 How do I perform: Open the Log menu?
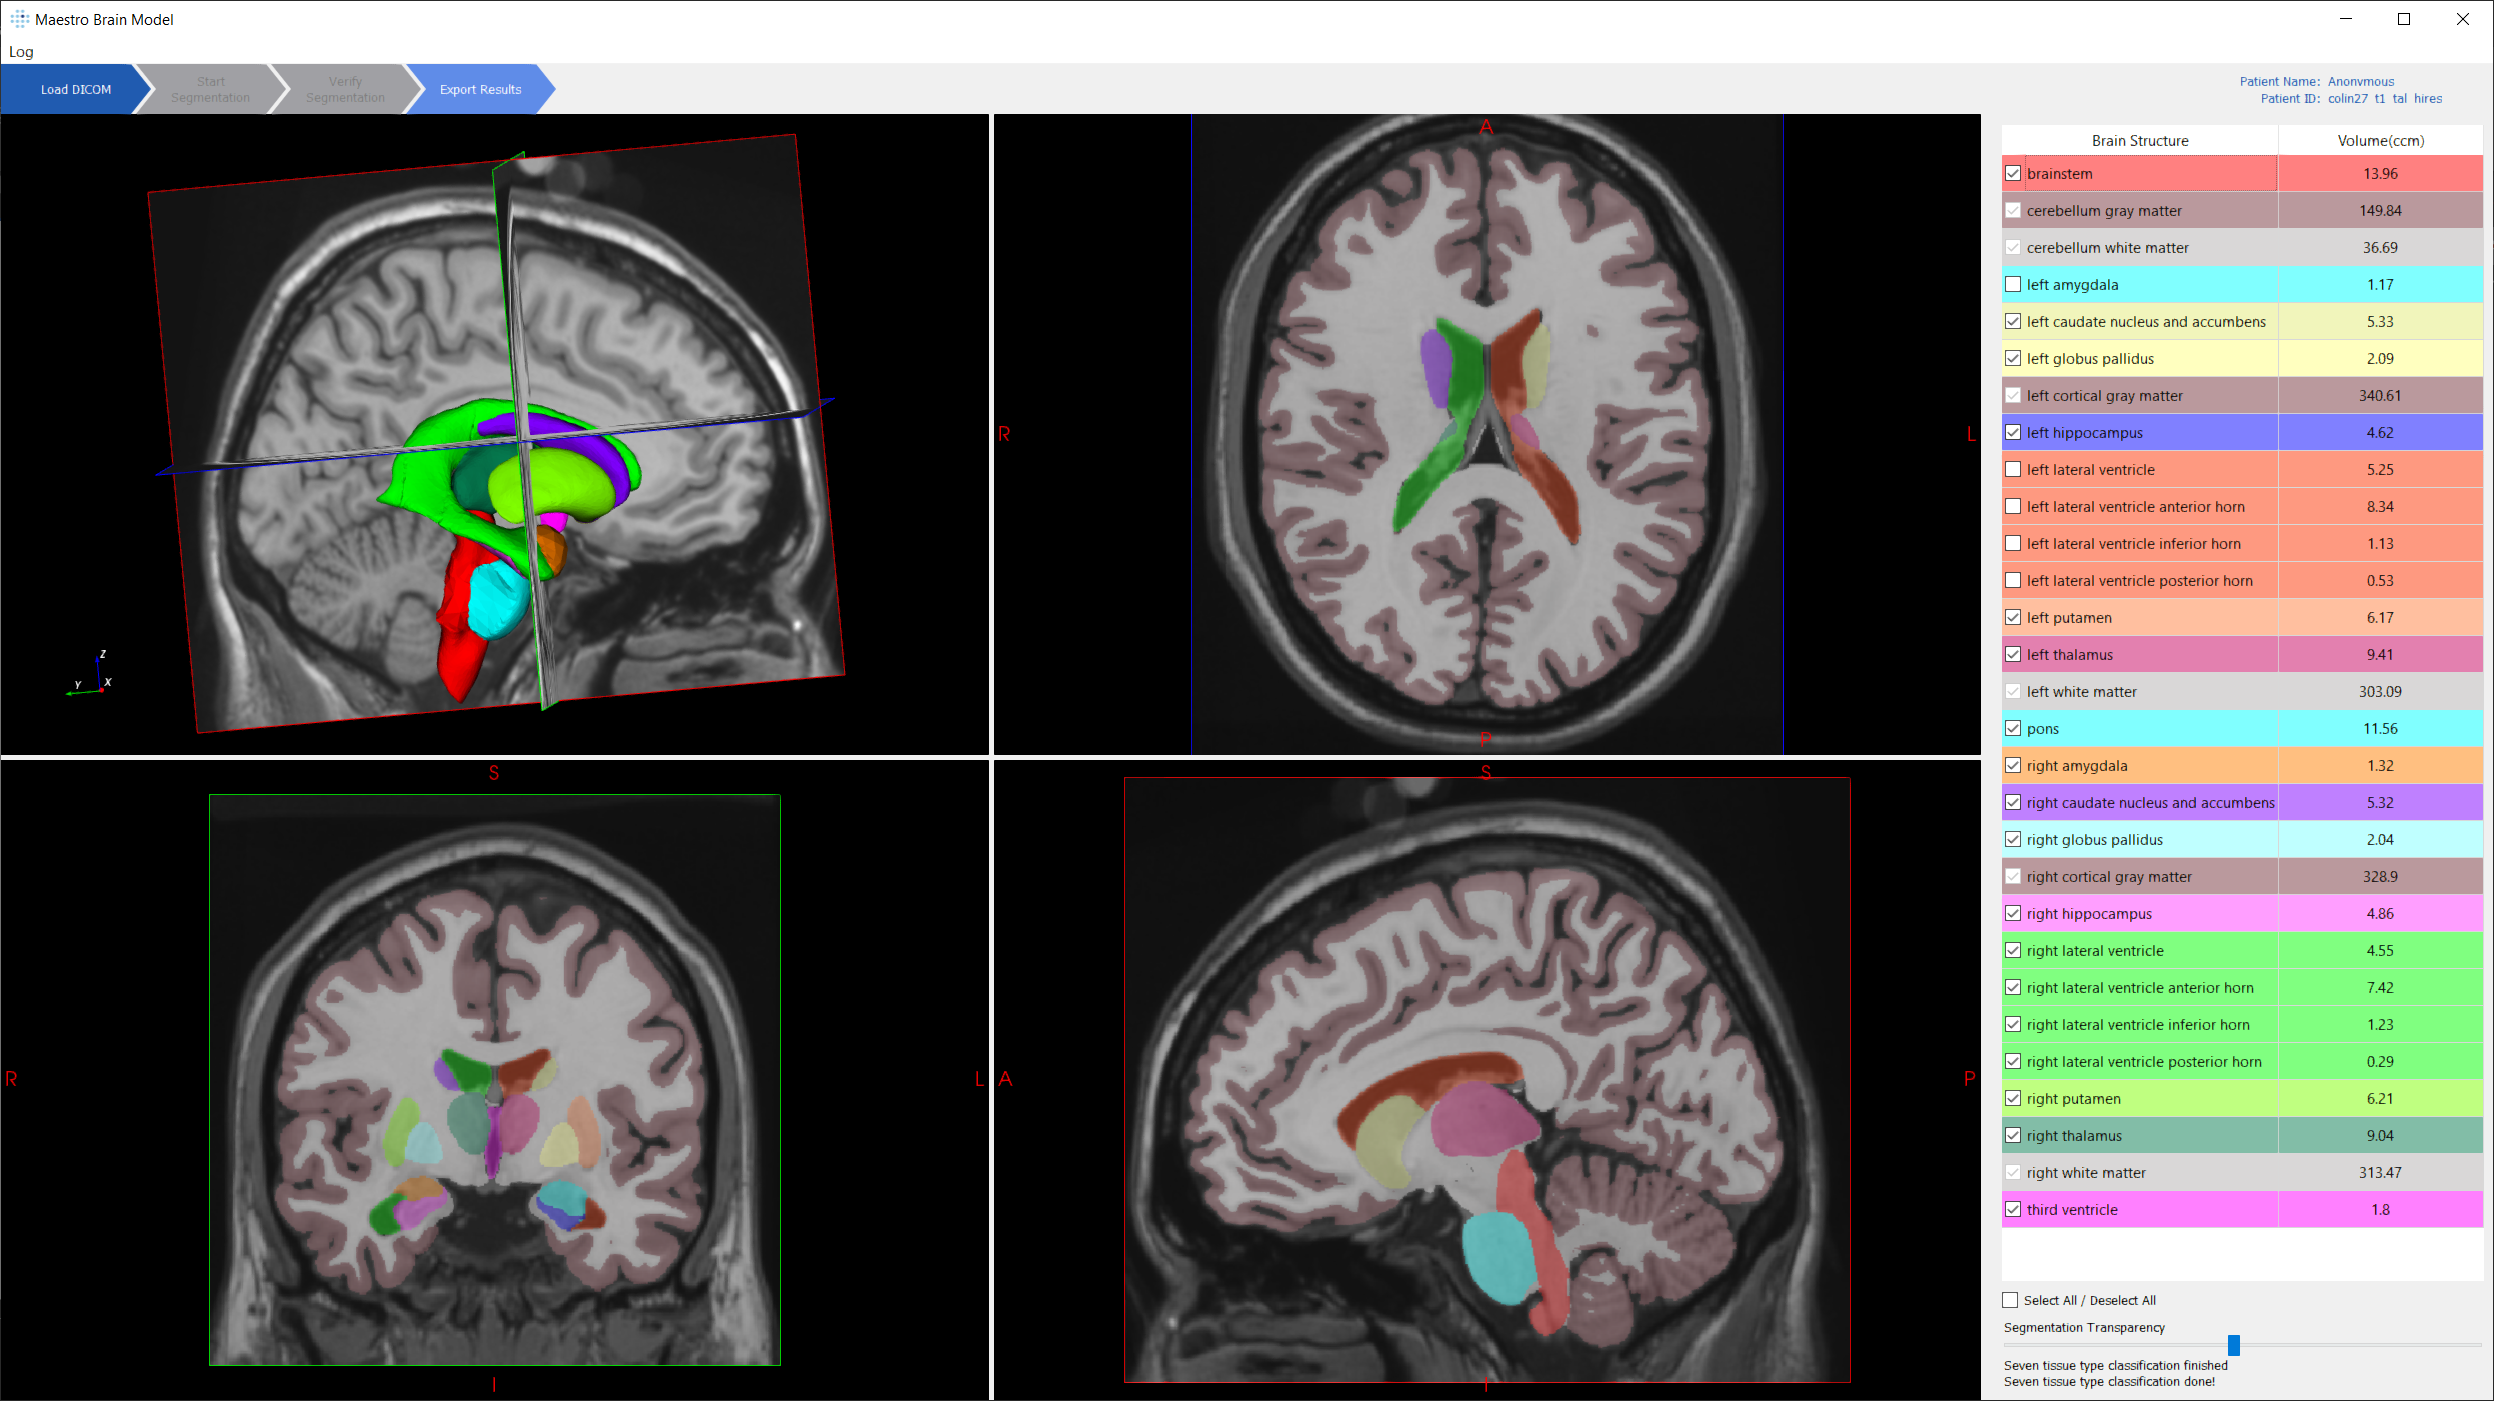click(x=21, y=52)
